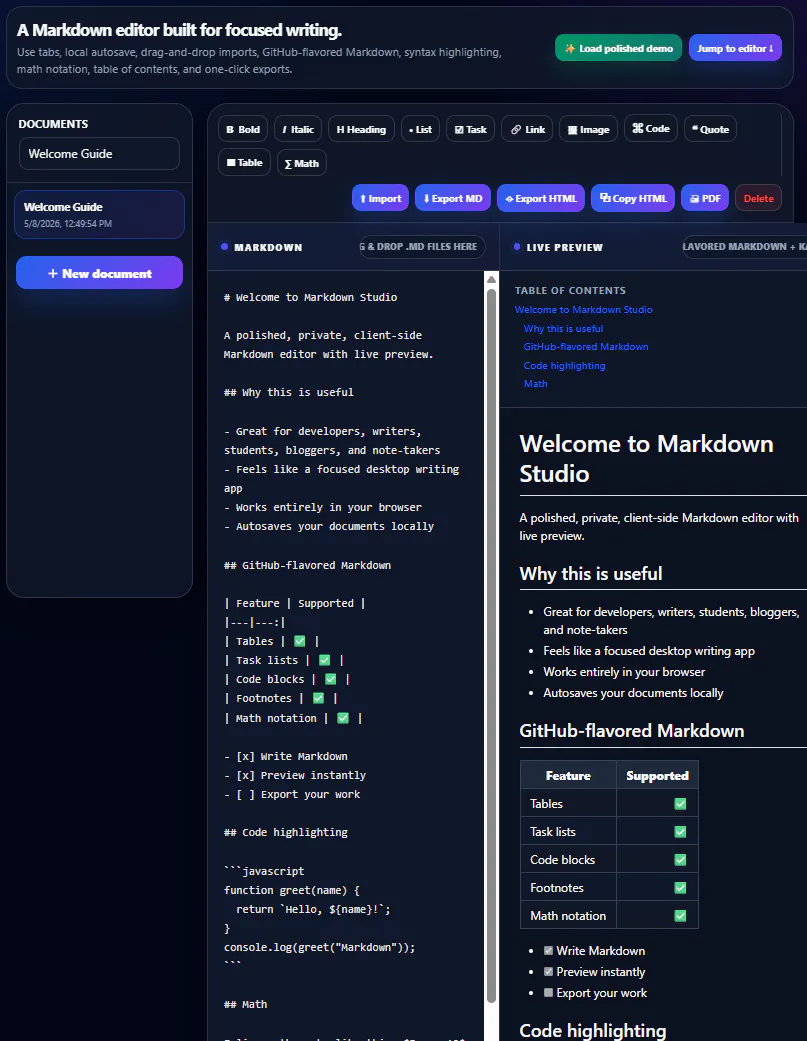Click the MARKDOWN pane header label

coord(268,247)
